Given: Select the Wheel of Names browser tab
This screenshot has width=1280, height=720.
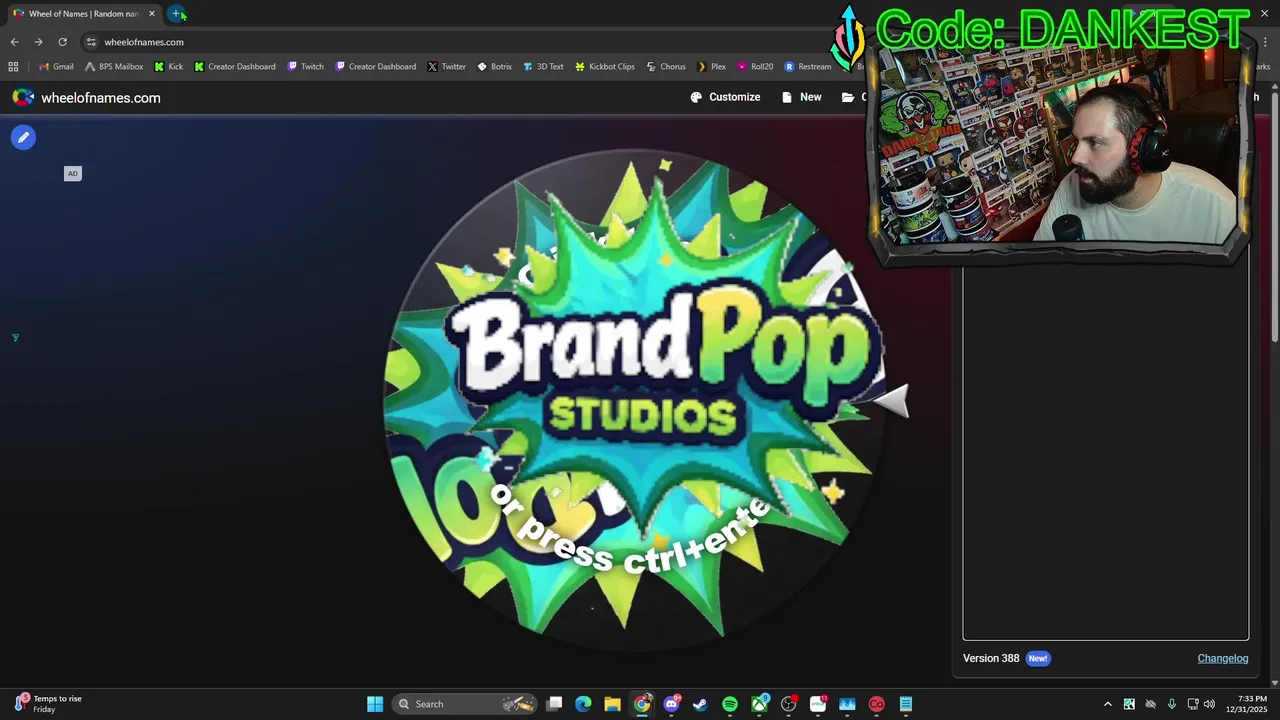Looking at the screenshot, I should coord(84,14).
